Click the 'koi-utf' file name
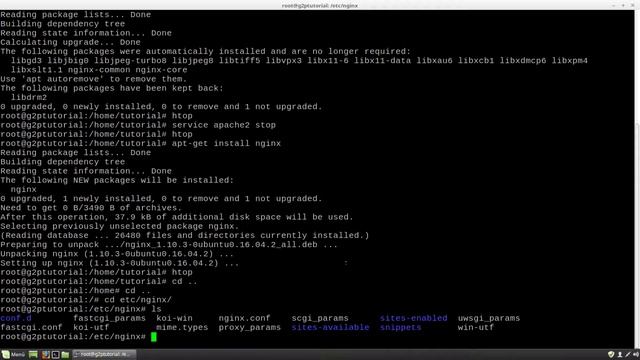This screenshot has height=360, width=640. click(91, 327)
